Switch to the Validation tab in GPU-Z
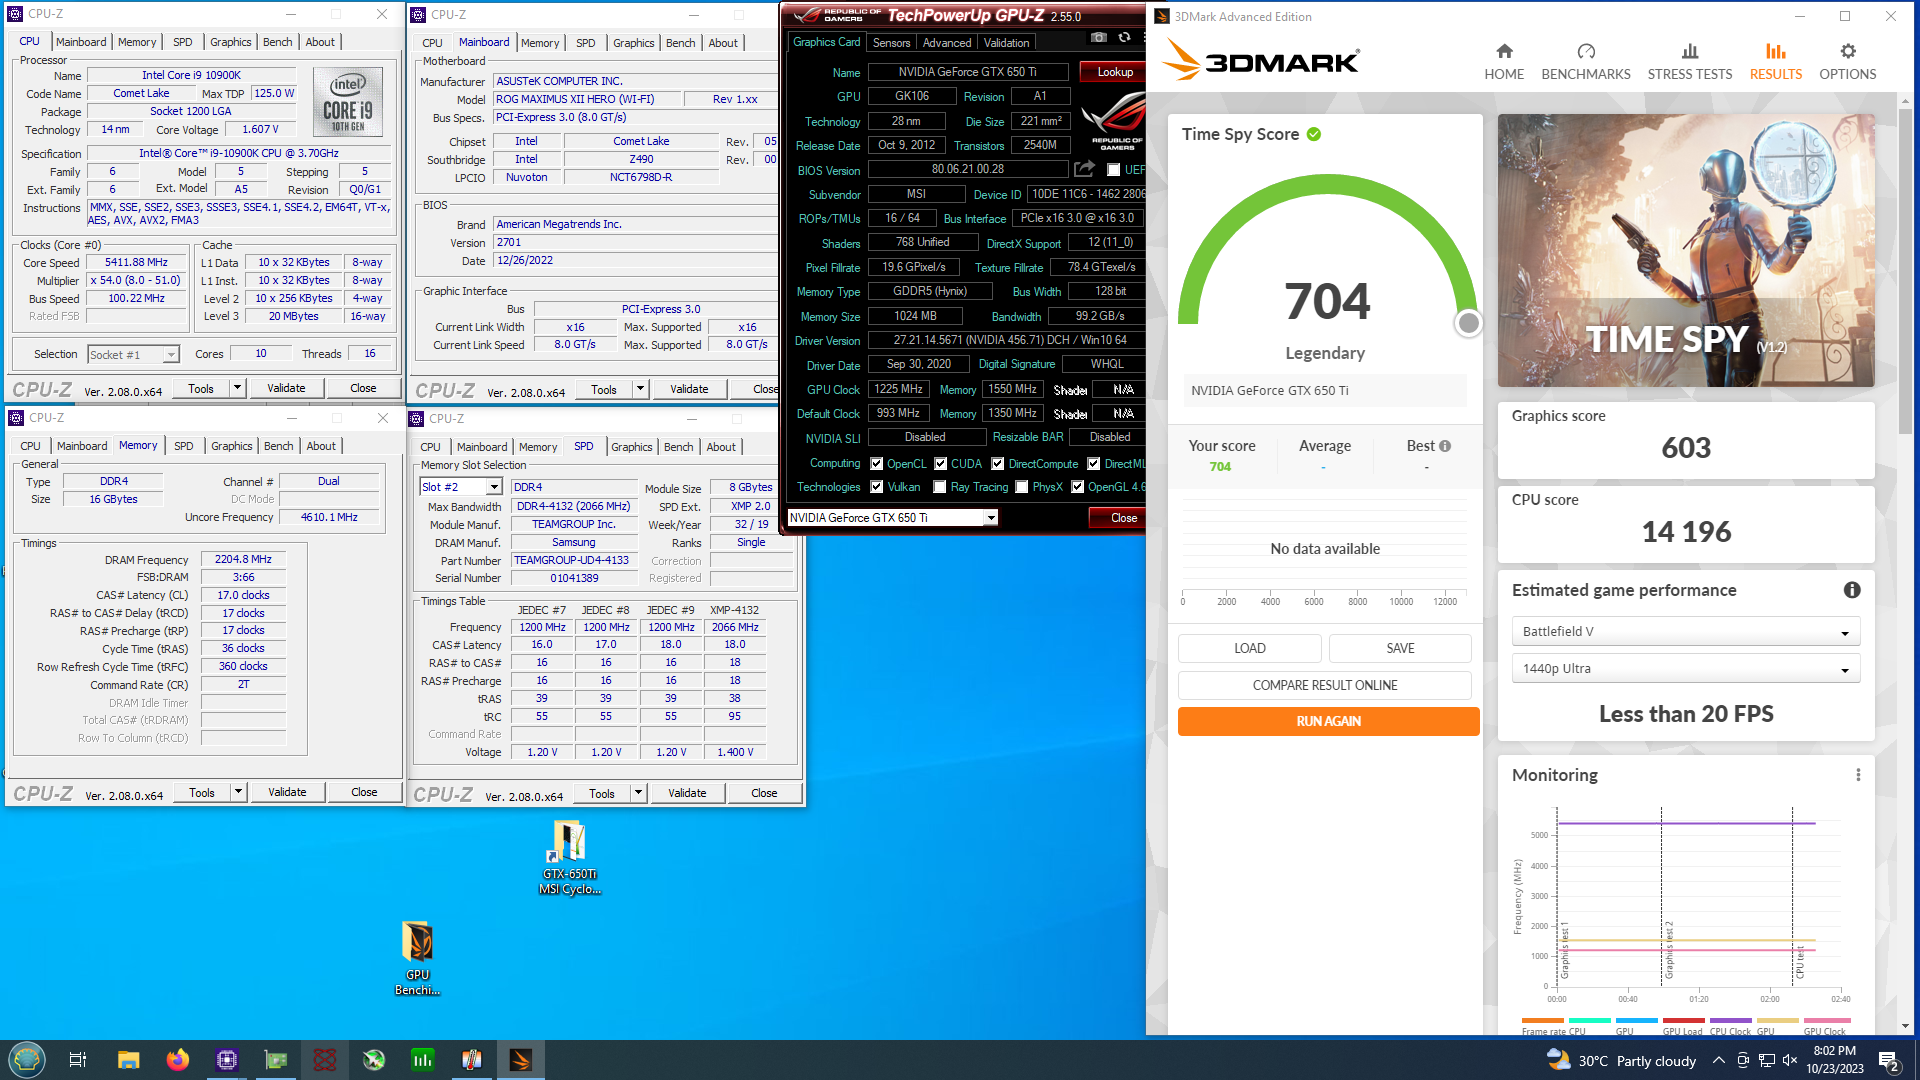Viewport: 1920px width, 1080px height. click(x=1006, y=43)
